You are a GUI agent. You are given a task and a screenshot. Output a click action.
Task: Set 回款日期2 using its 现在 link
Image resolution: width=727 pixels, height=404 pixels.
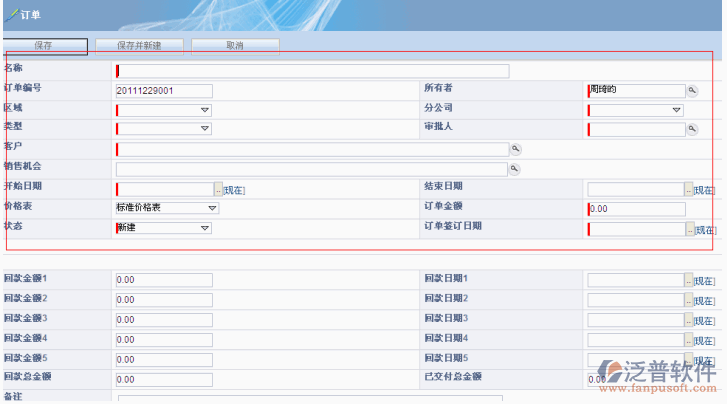click(x=704, y=301)
